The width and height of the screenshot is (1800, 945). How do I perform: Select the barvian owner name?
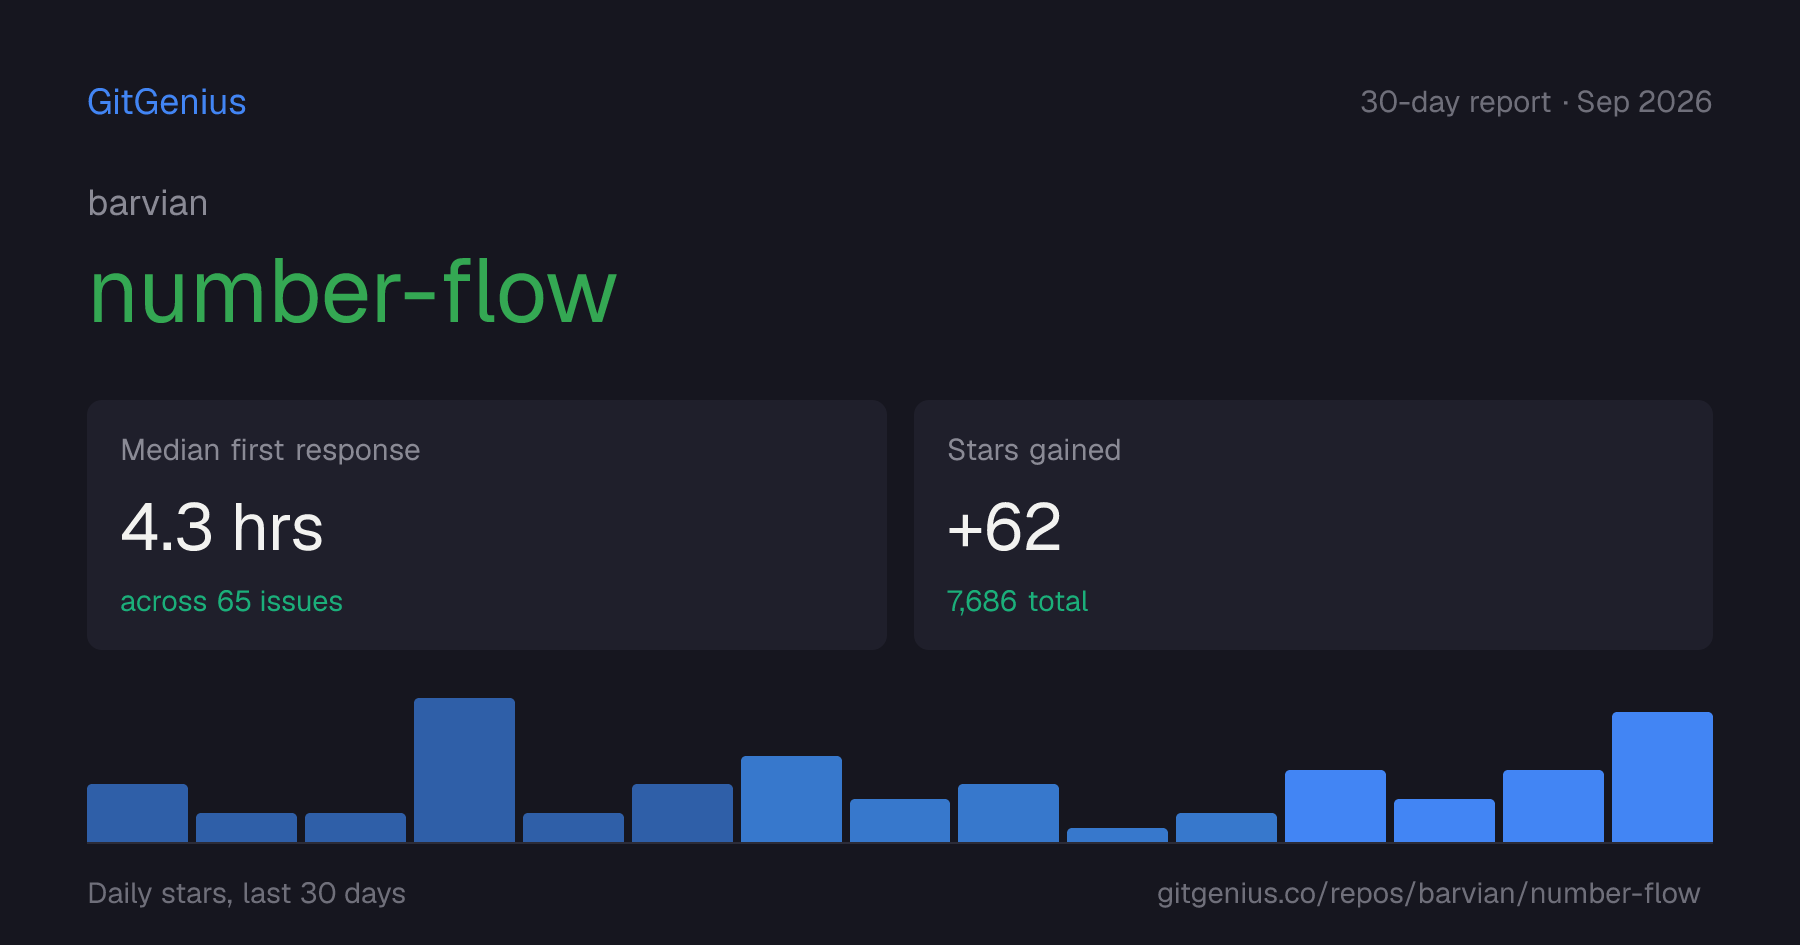148,203
